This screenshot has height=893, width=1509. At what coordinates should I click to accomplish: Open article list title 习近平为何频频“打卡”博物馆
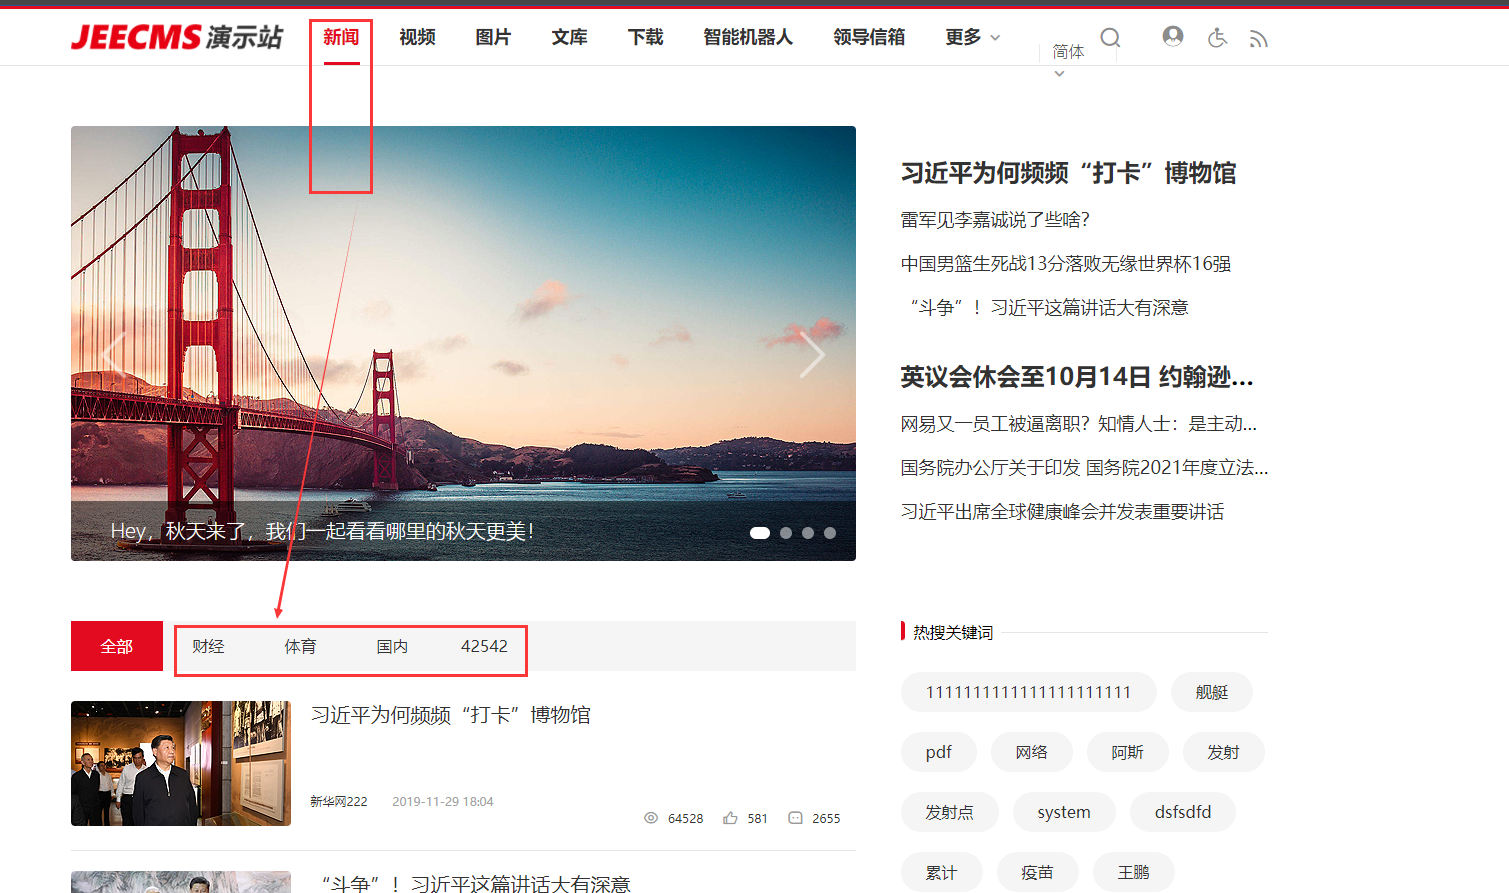(451, 715)
